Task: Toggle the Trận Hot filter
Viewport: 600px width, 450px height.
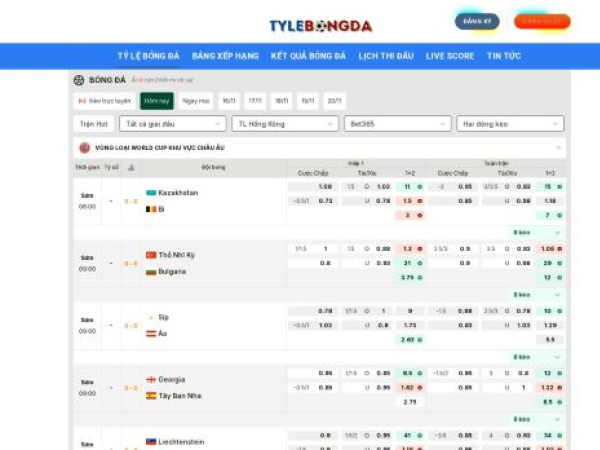Action: coord(93,124)
